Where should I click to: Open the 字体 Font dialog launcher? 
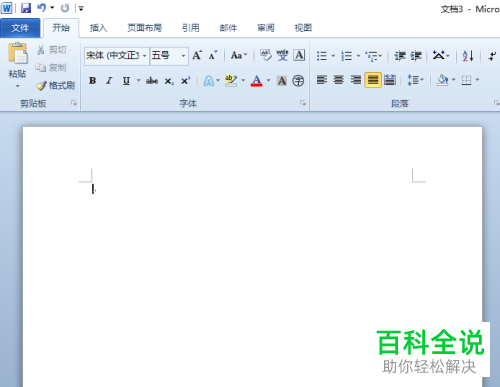303,103
